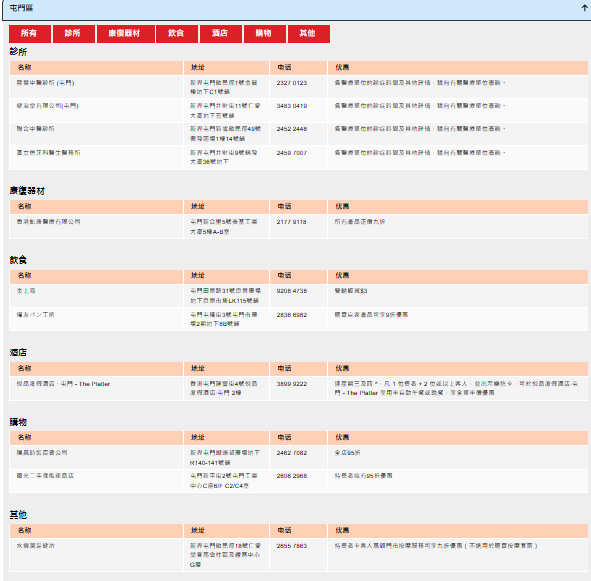Click the clinic name ending with (屯門) in first row
Screen dimensions: 591x581
(45, 83)
